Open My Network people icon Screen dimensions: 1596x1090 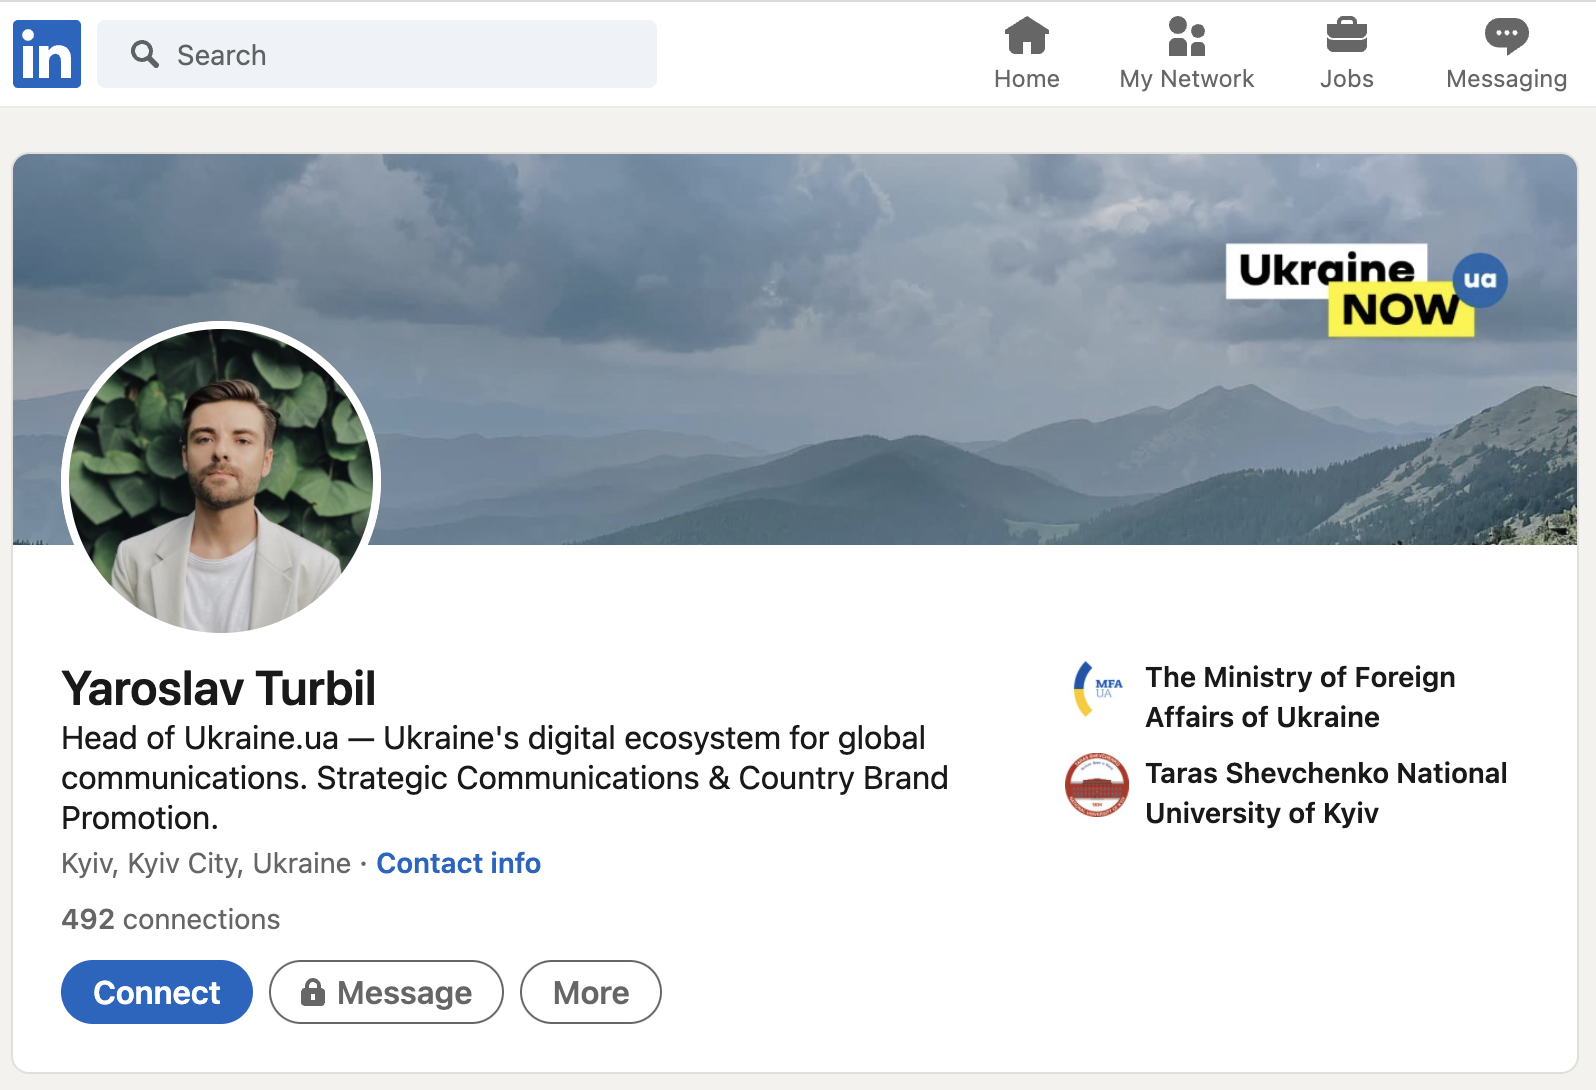click(x=1186, y=36)
